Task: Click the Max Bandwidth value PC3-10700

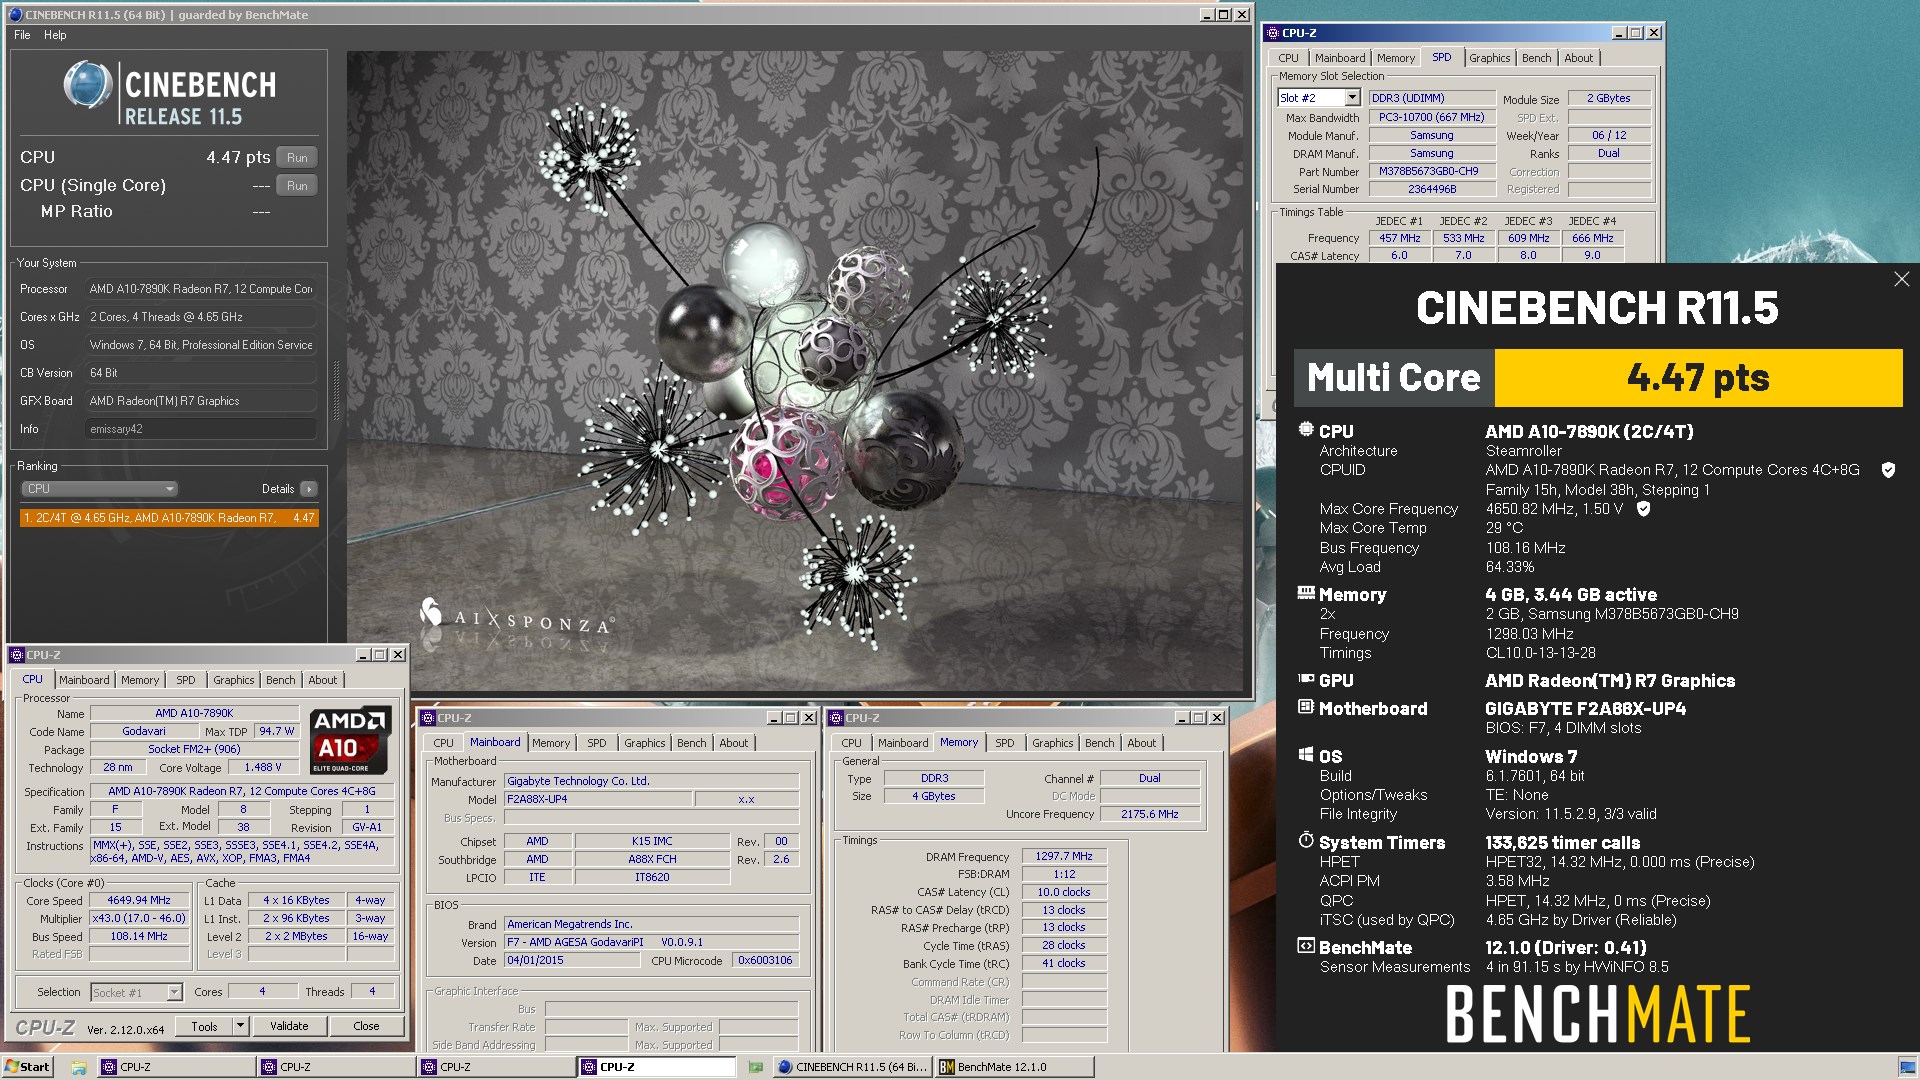Action: pyautogui.click(x=1432, y=117)
